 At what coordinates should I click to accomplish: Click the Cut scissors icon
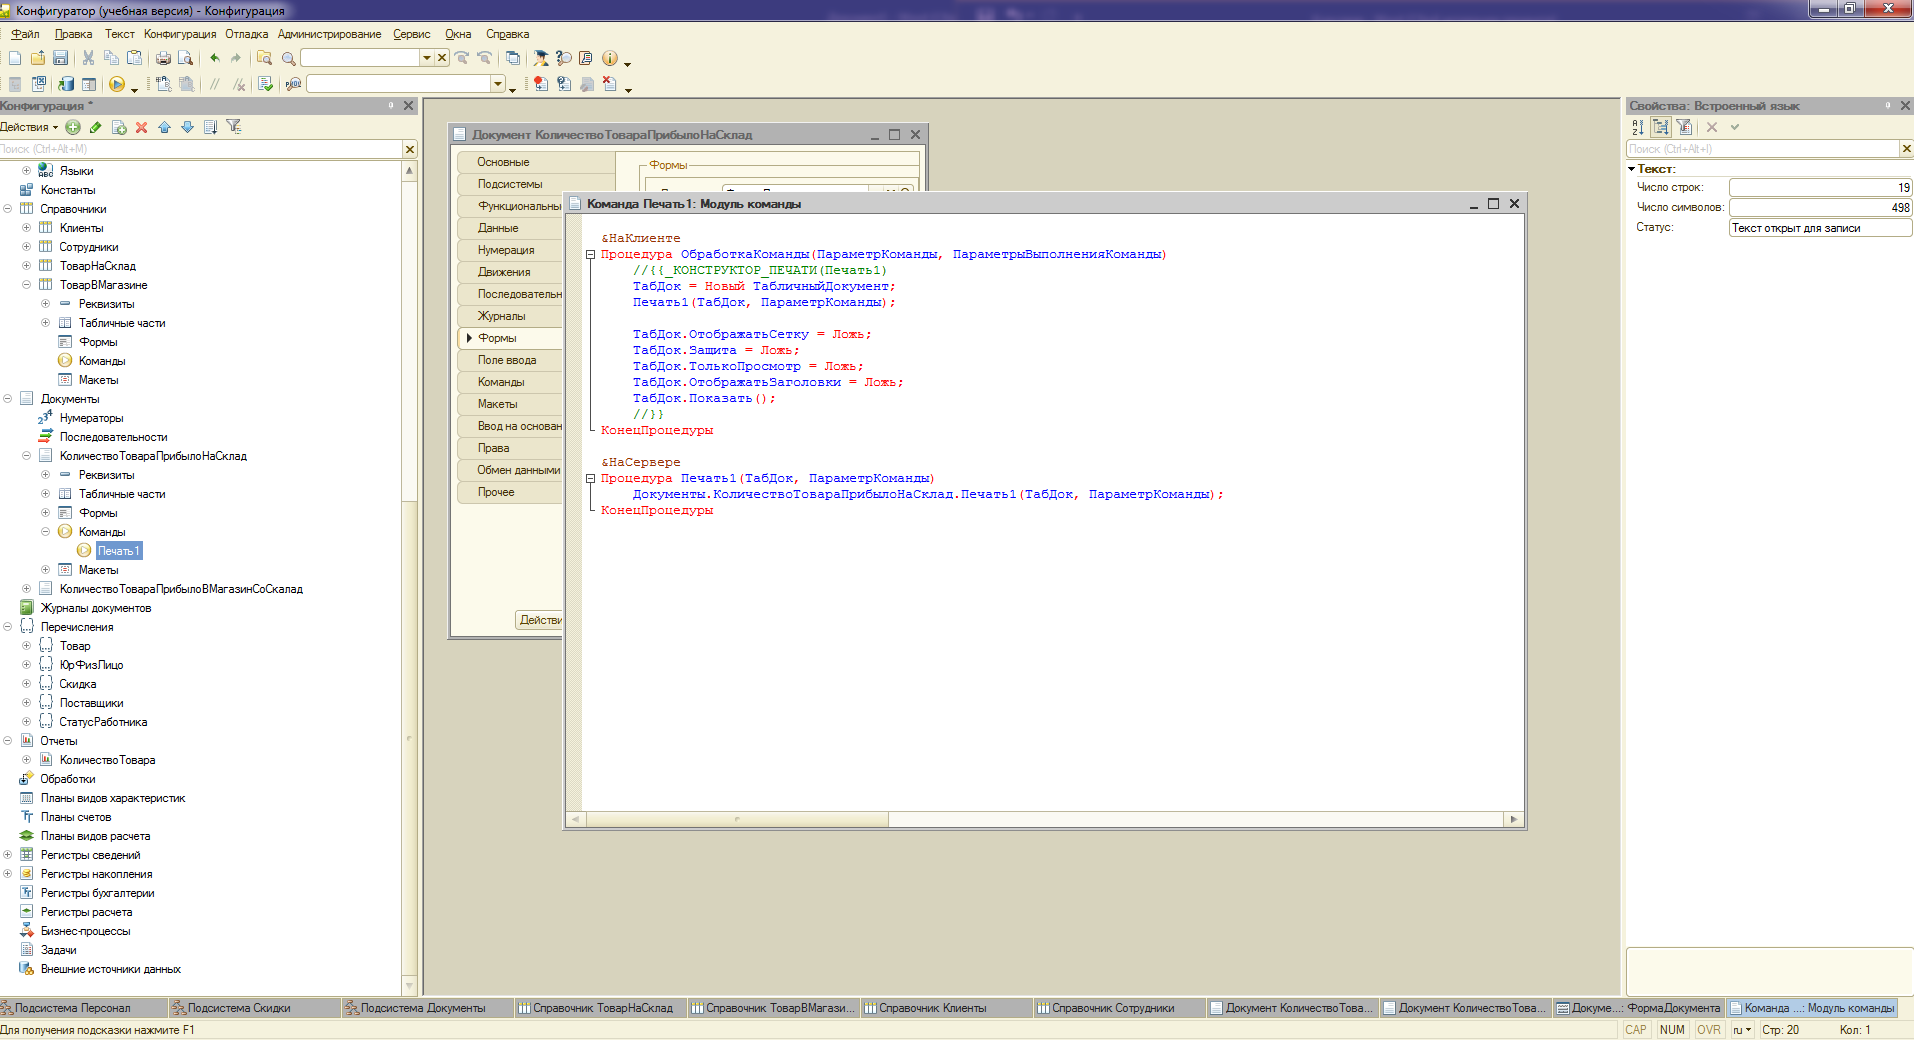point(88,58)
